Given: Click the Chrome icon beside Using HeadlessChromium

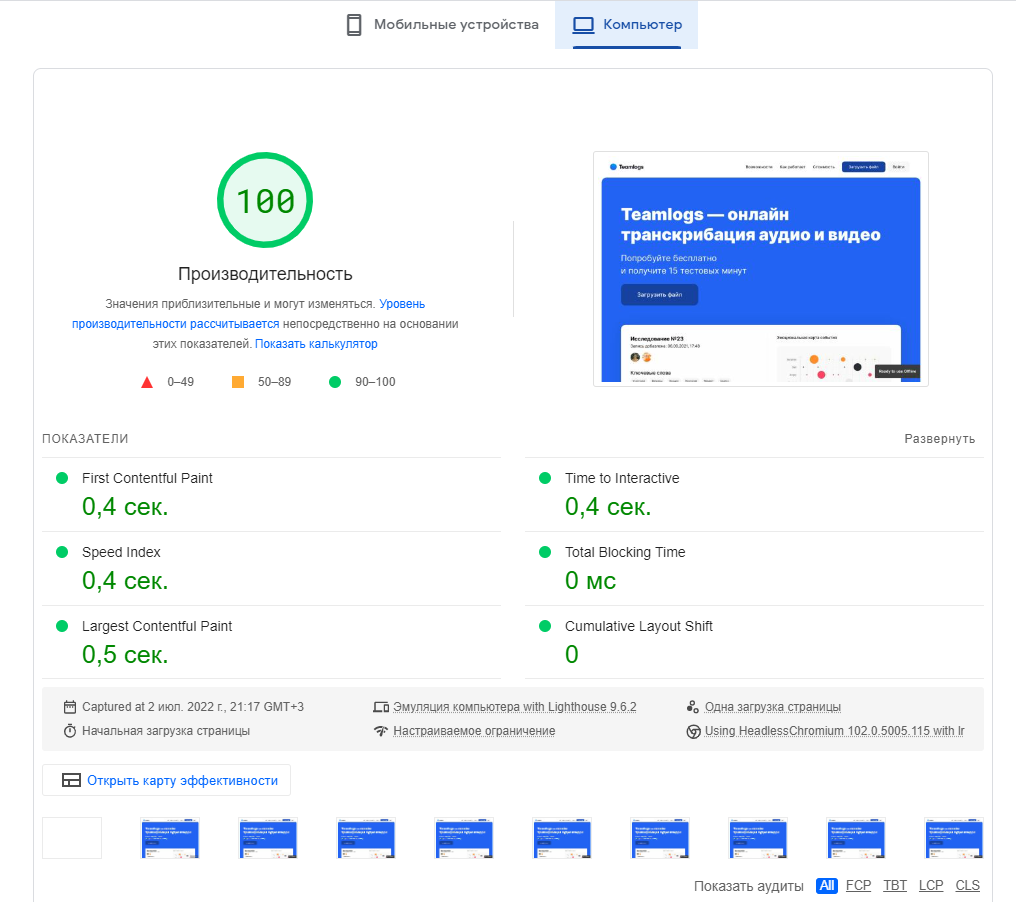Looking at the screenshot, I should (x=693, y=732).
